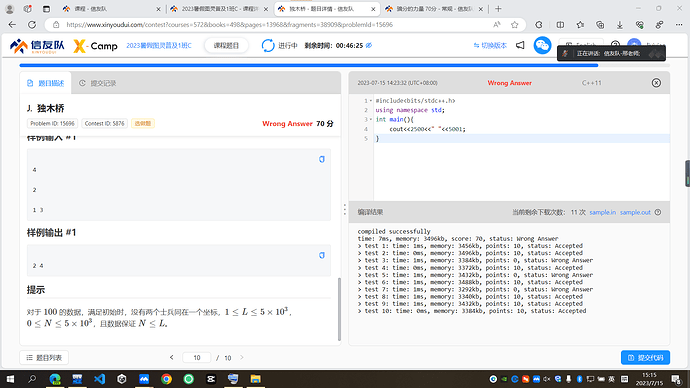Copy sample output #1 with copy icon
Screen dimensions: 690x388
[x=322, y=255]
